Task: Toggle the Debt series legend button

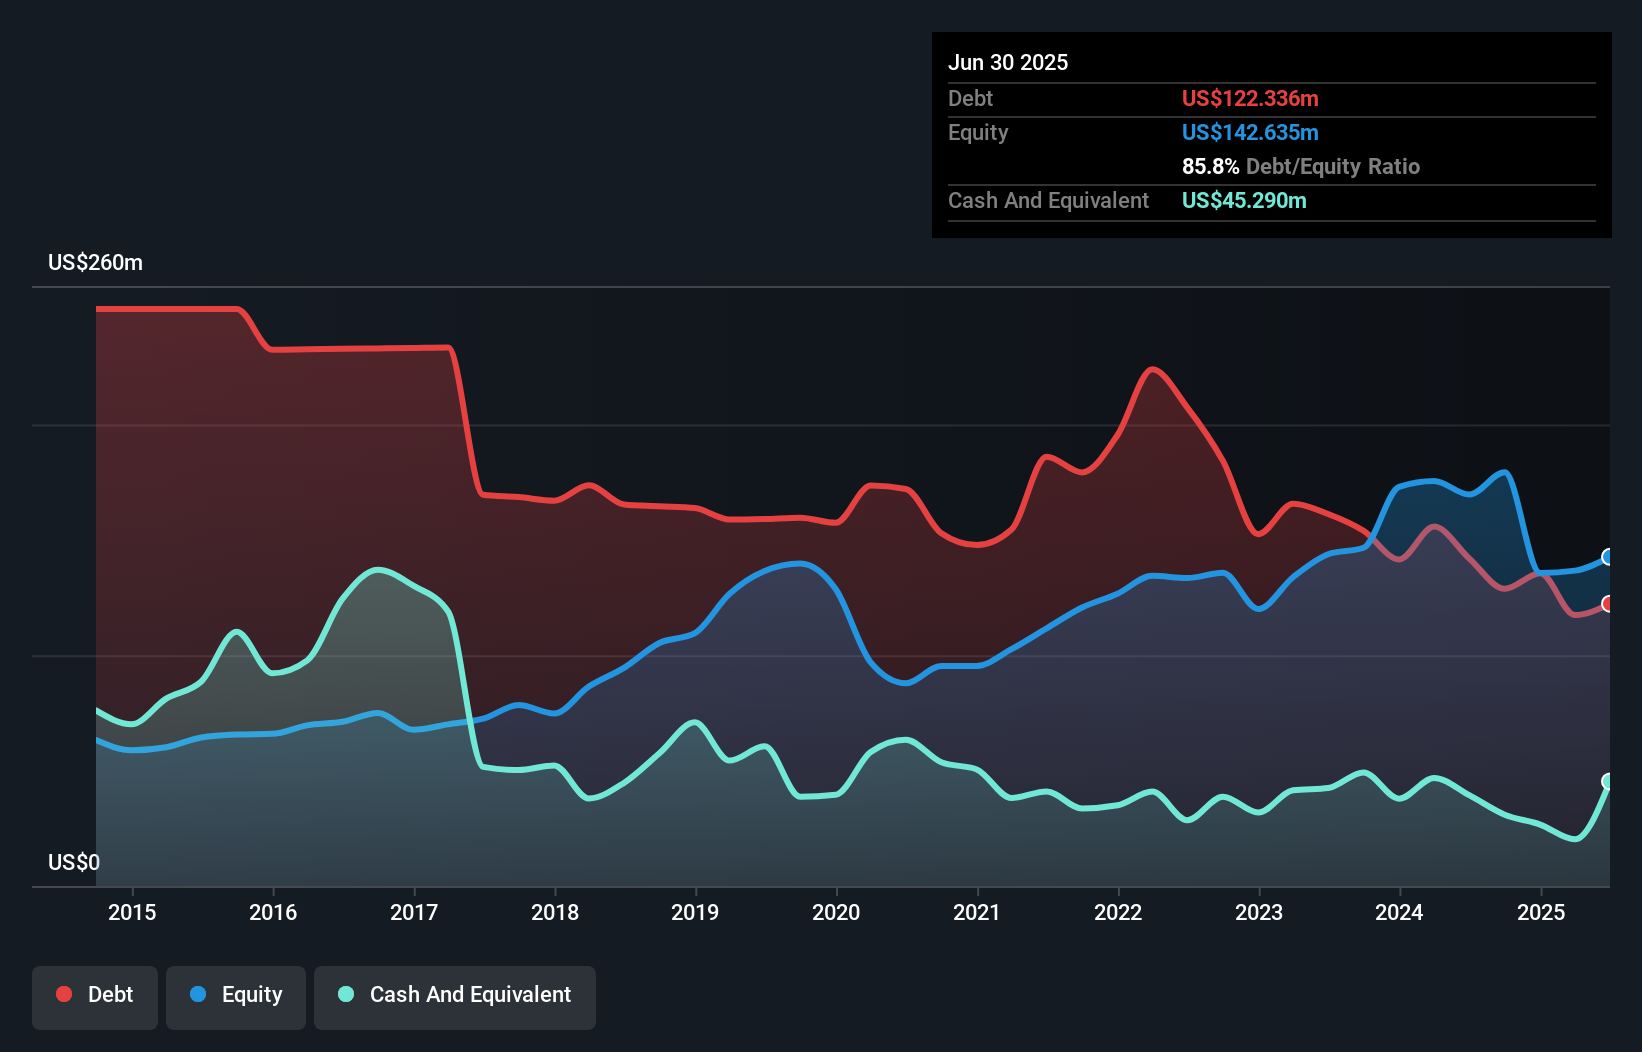Action: click(95, 997)
